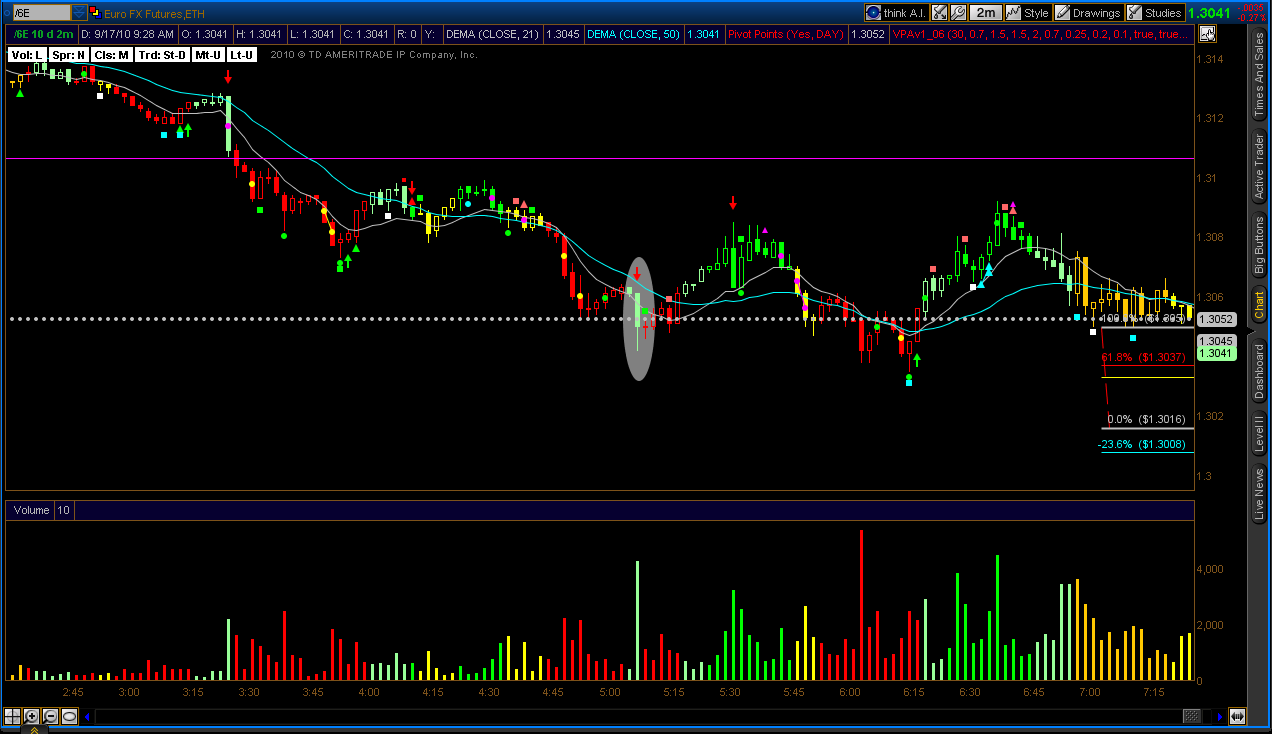Image resolution: width=1272 pixels, height=734 pixels.
Task: Click the DEMA (CLOSE, 50) study label
Action: click(x=633, y=34)
